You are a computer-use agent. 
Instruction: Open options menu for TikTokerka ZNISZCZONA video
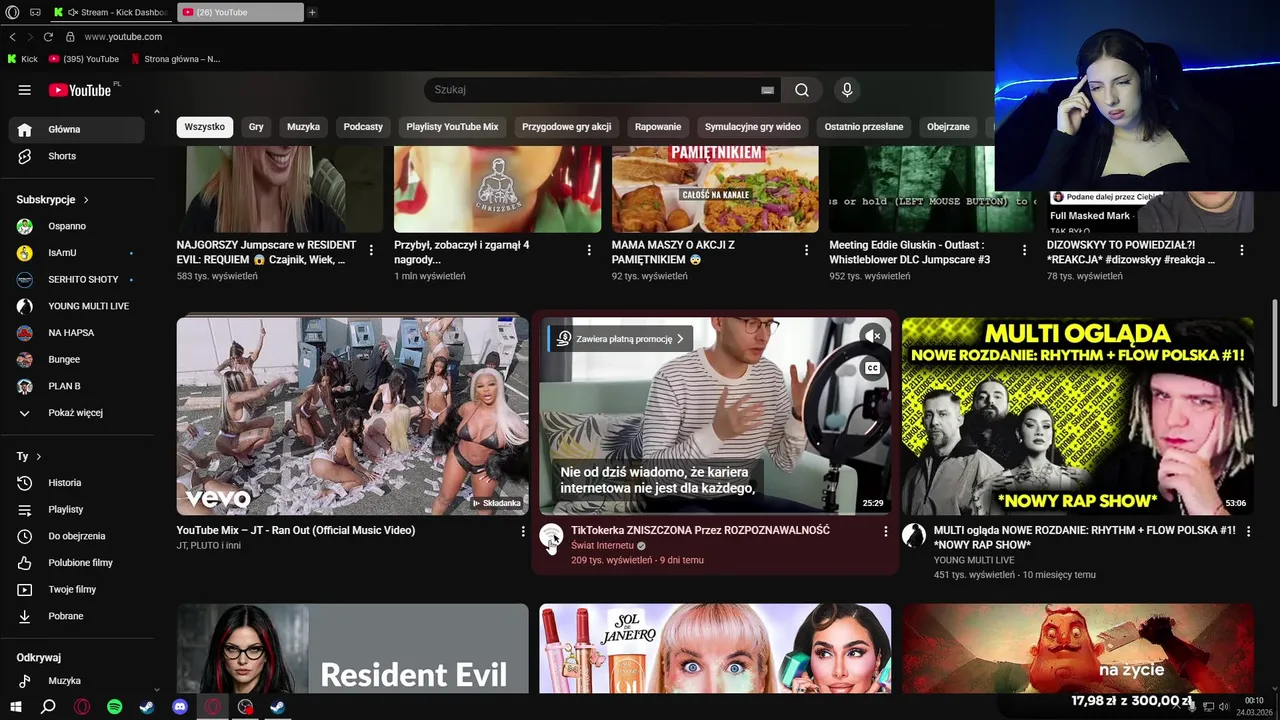tap(885, 532)
